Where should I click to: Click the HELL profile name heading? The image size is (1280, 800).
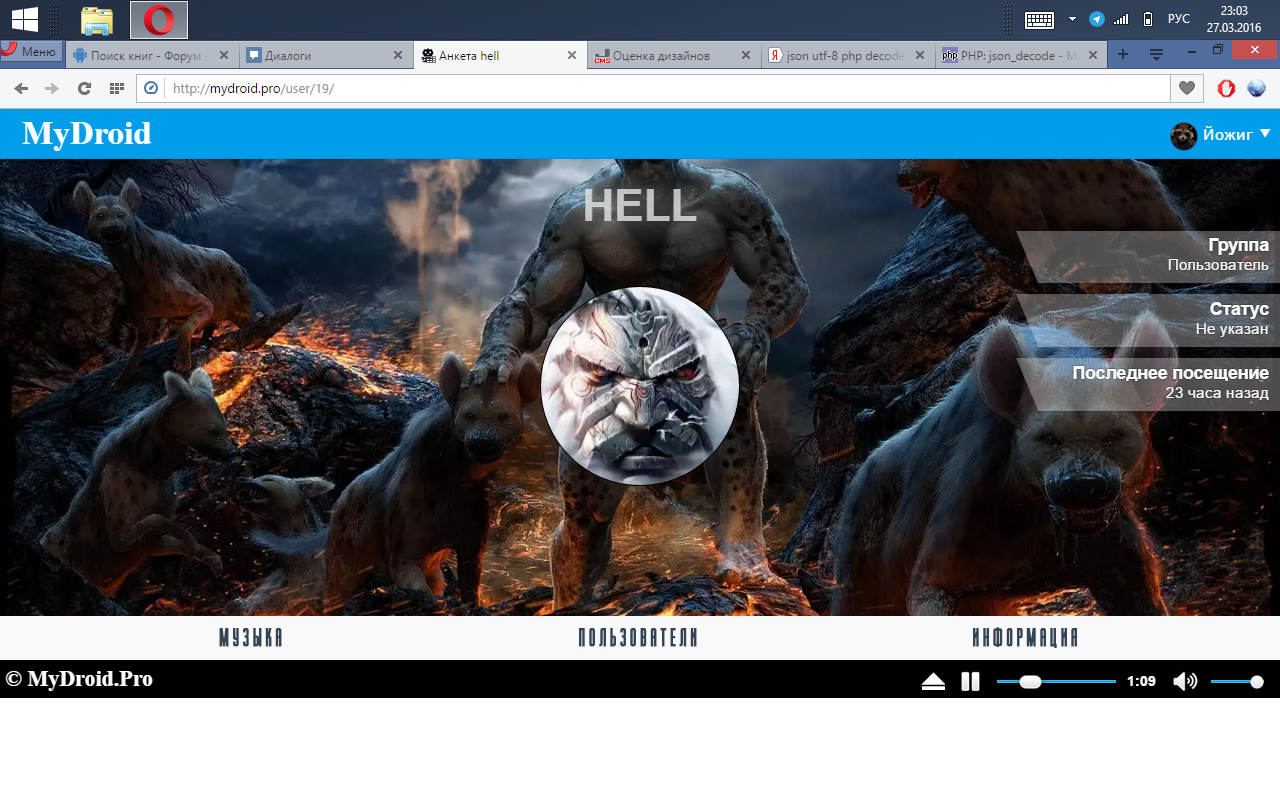coord(640,206)
